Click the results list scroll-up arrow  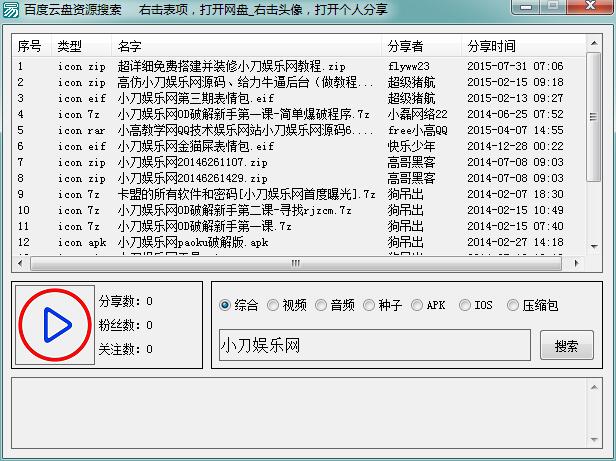pyautogui.click(x=594, y=43)
